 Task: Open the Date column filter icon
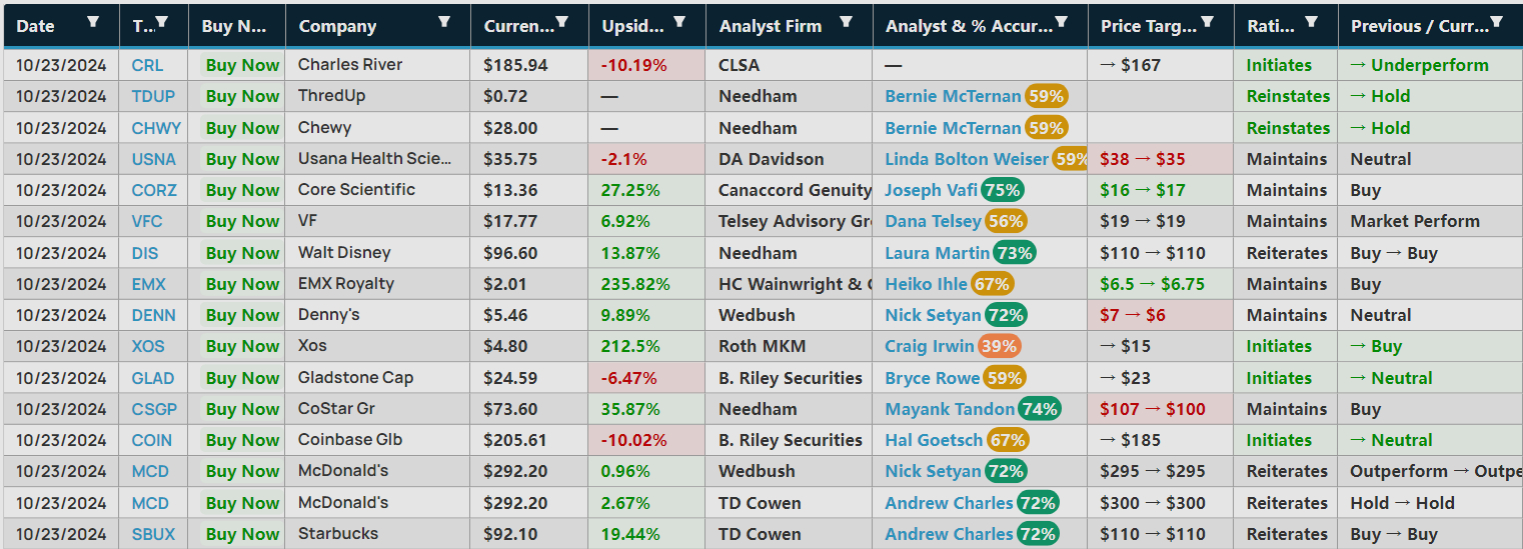93,22
